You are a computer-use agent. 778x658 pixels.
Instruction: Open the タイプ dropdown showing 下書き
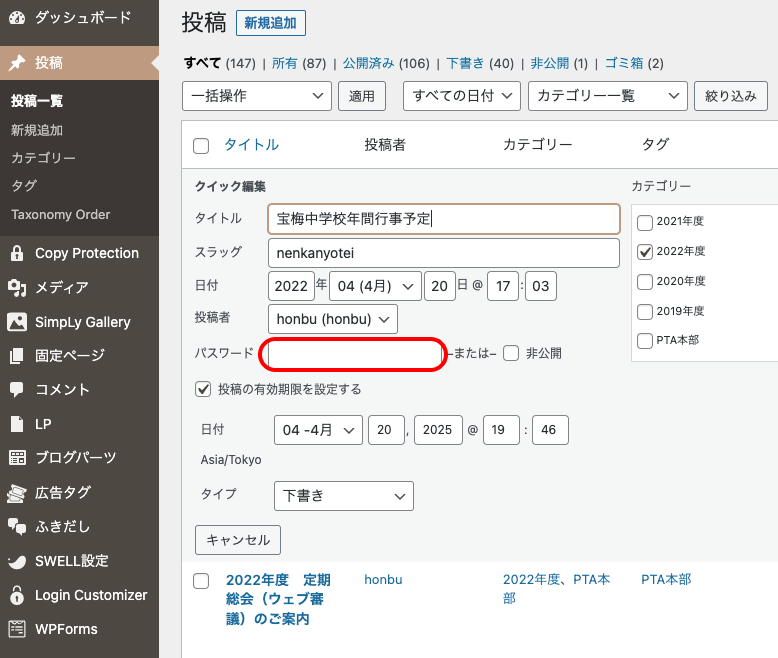343,495
